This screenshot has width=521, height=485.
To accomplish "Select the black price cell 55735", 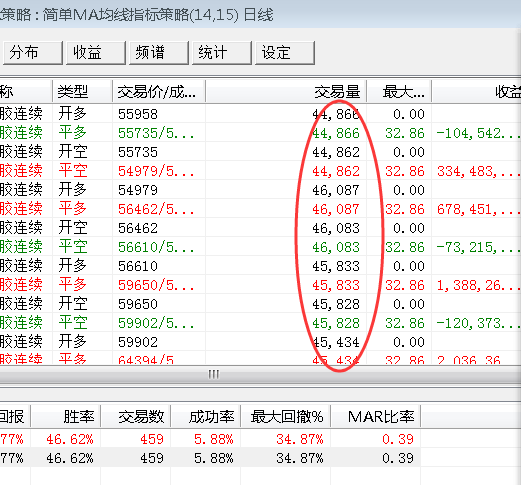I will 137,152.
